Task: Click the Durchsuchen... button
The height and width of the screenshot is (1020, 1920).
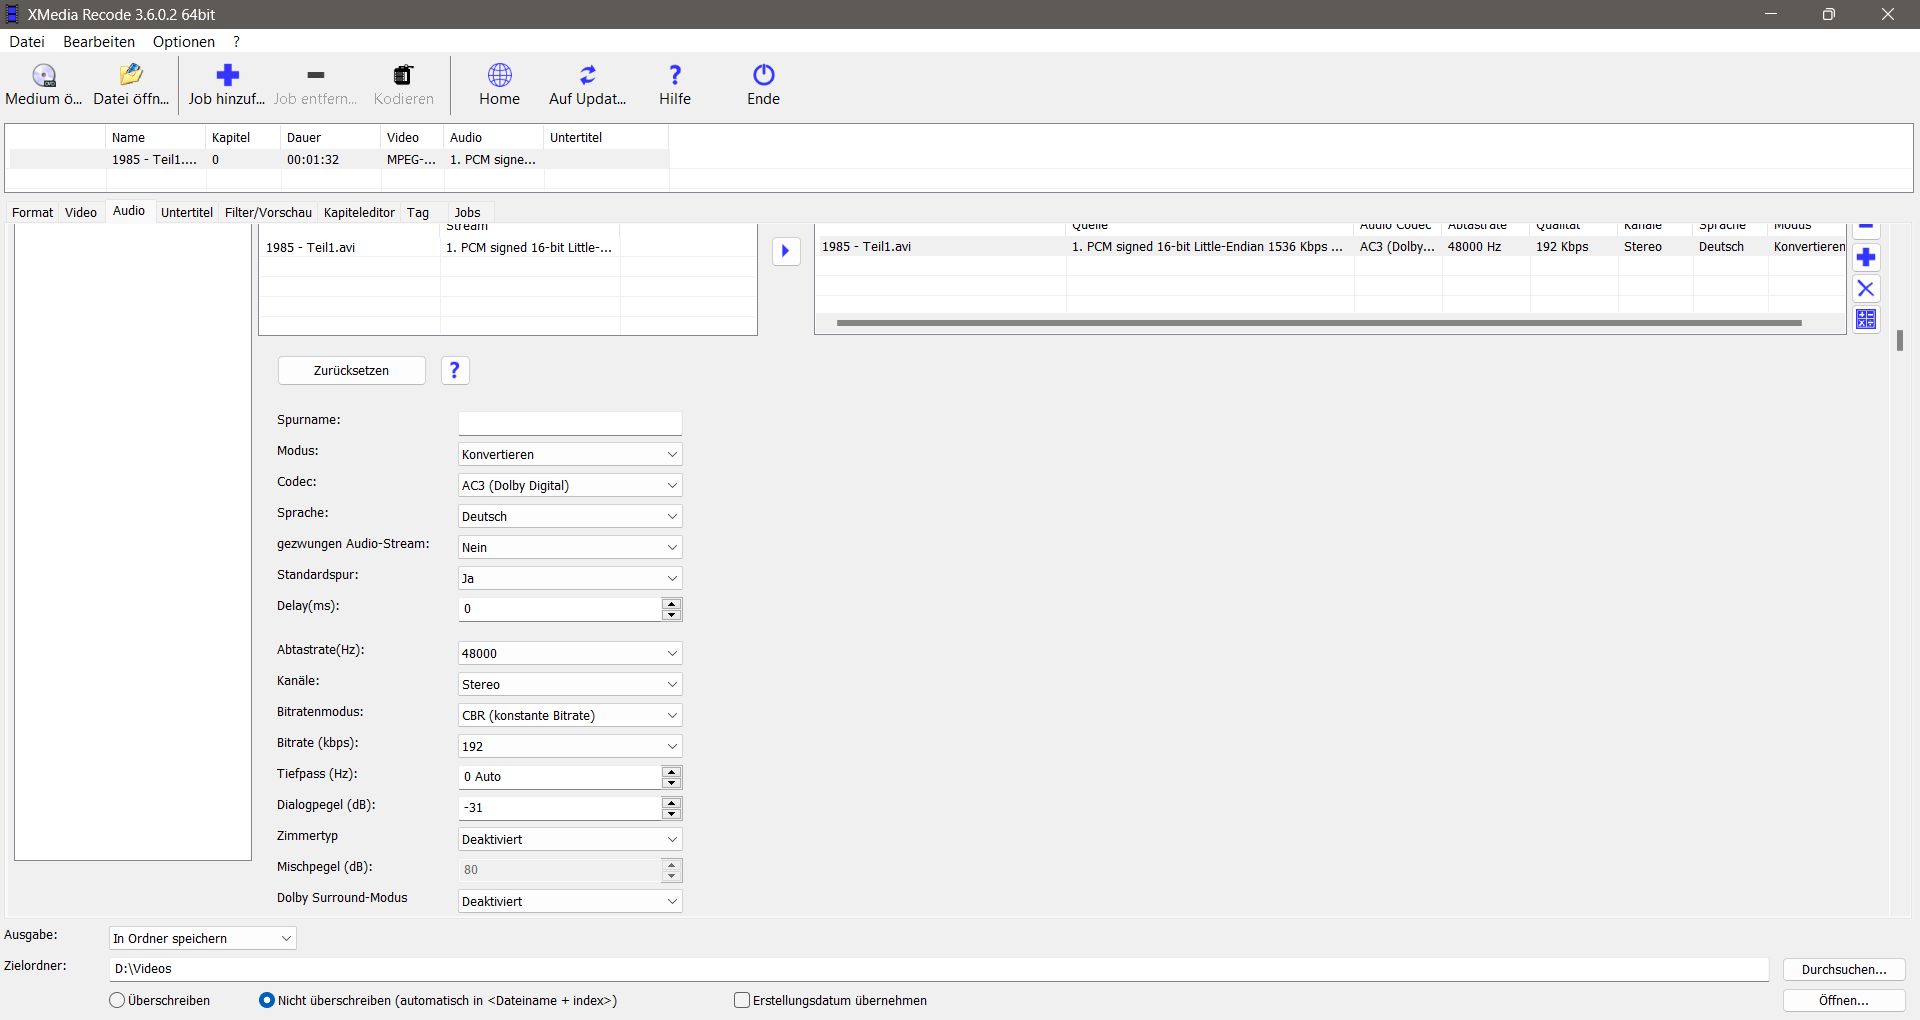Action: [1844, 969]
